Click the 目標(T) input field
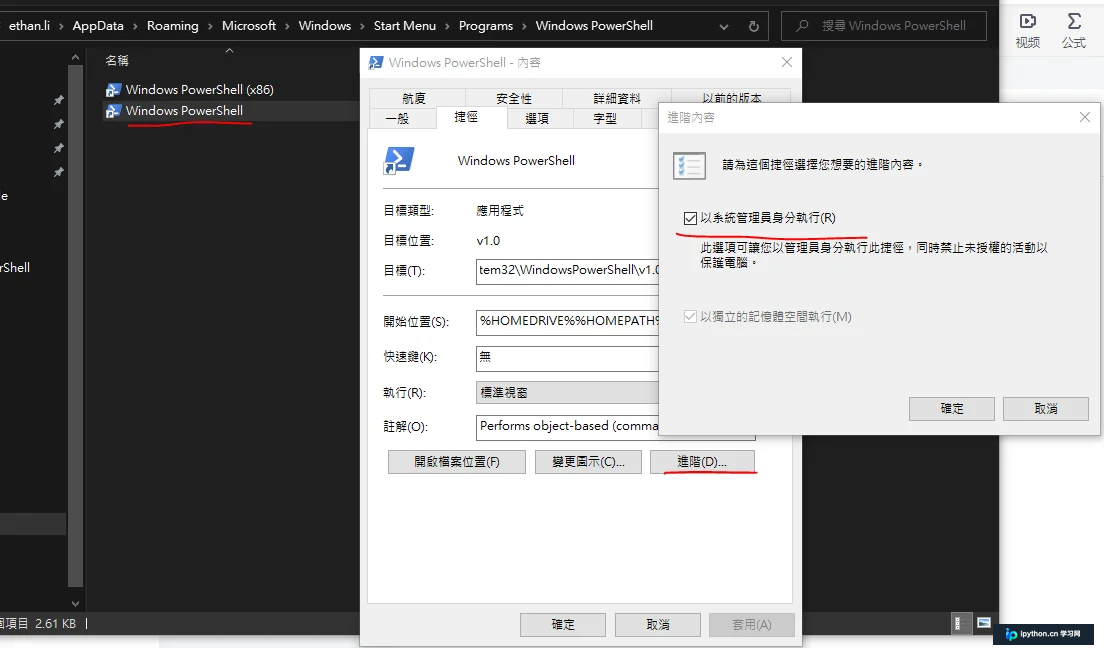 pos(567,270)
